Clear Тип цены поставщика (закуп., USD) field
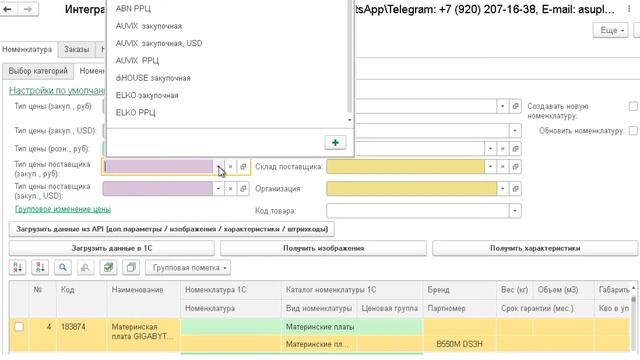The image size is (640, 360). (230, 189)
